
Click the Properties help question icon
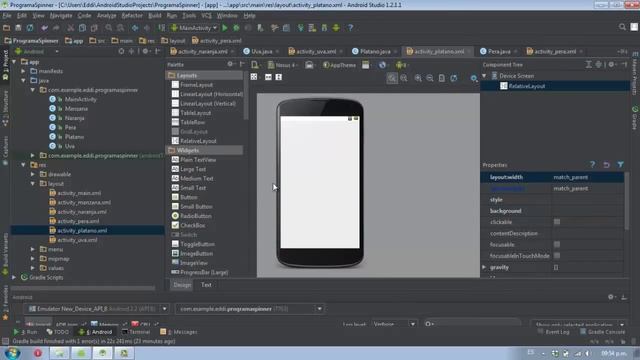coord(592,164)
